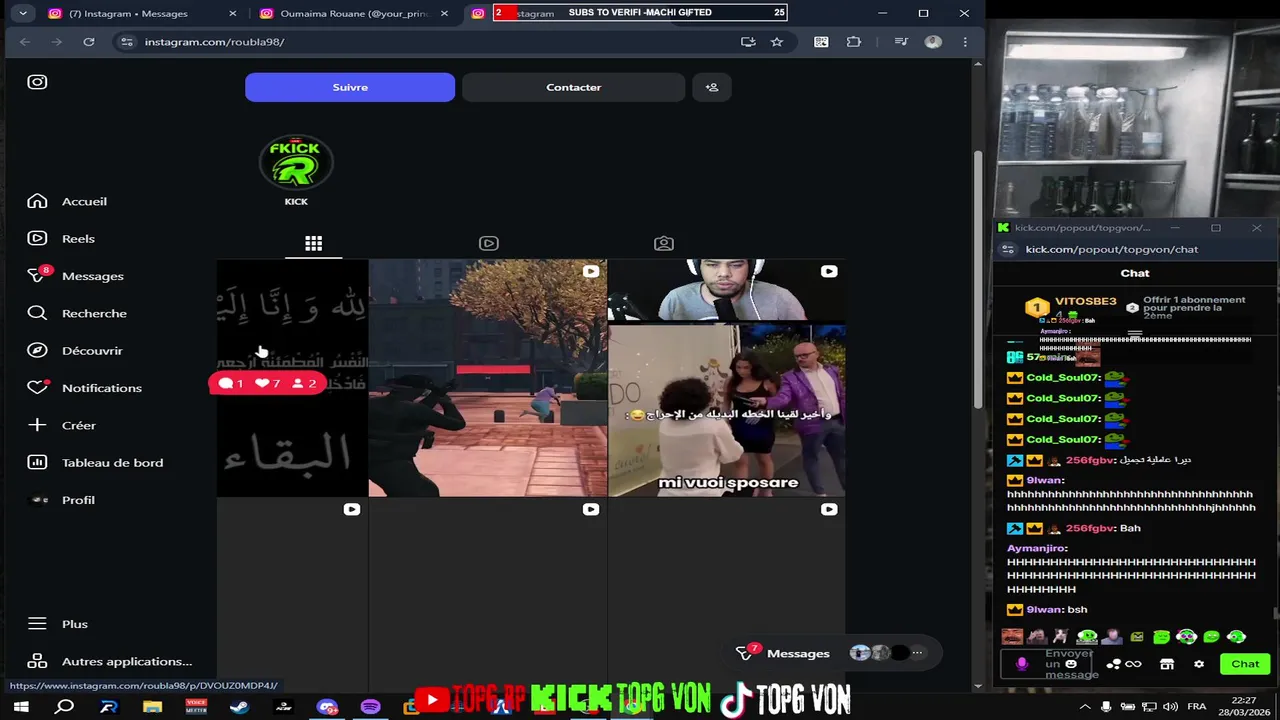Open the browser extensions puzzle icon

(854, 42)
